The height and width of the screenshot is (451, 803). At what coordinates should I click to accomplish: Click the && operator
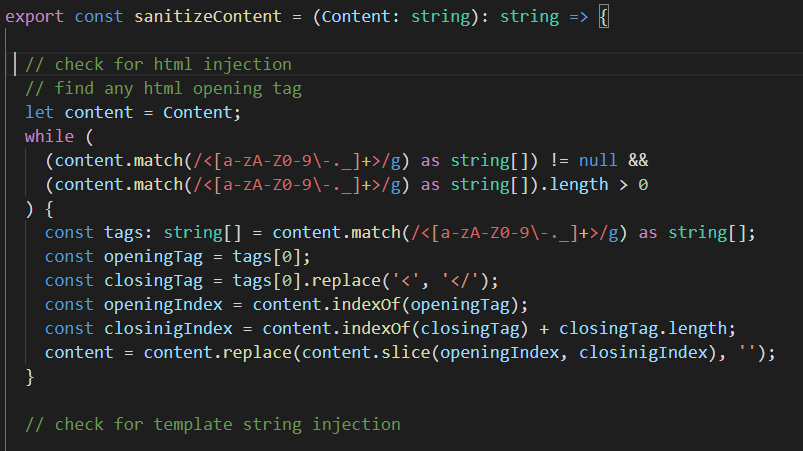pyautogui.click(x=638, y=161)
